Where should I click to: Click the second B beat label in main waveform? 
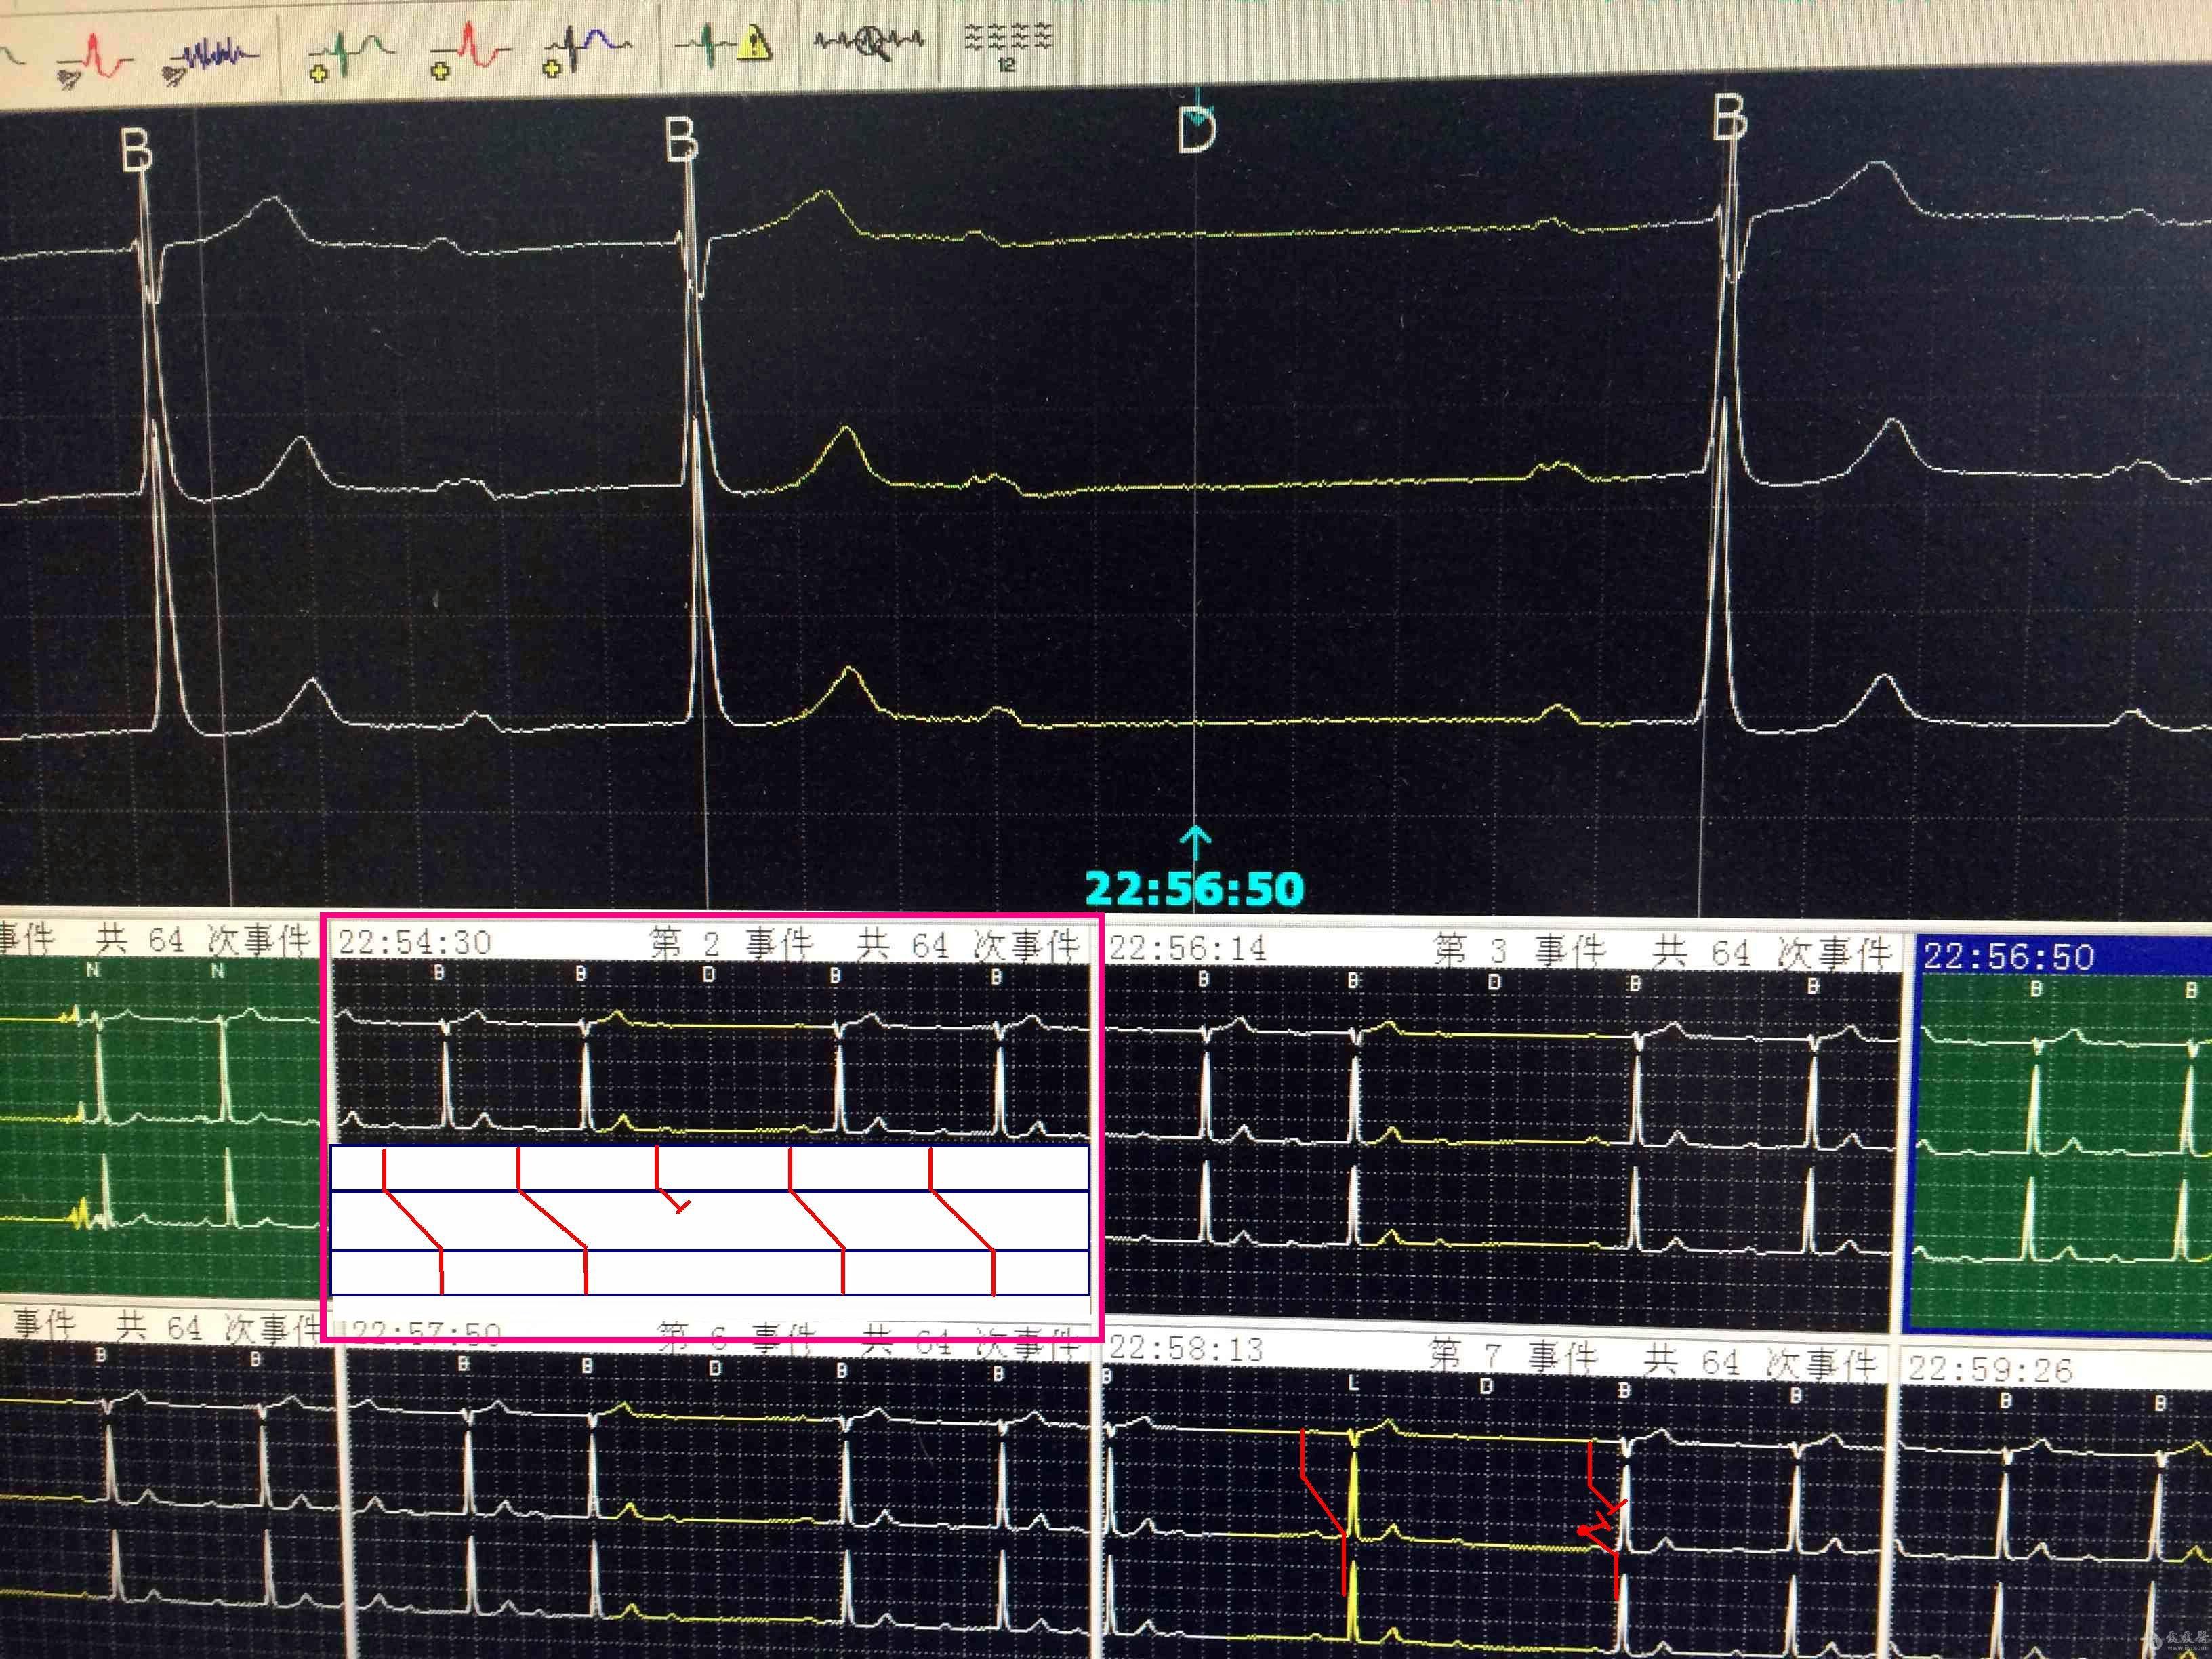[682, 140]
